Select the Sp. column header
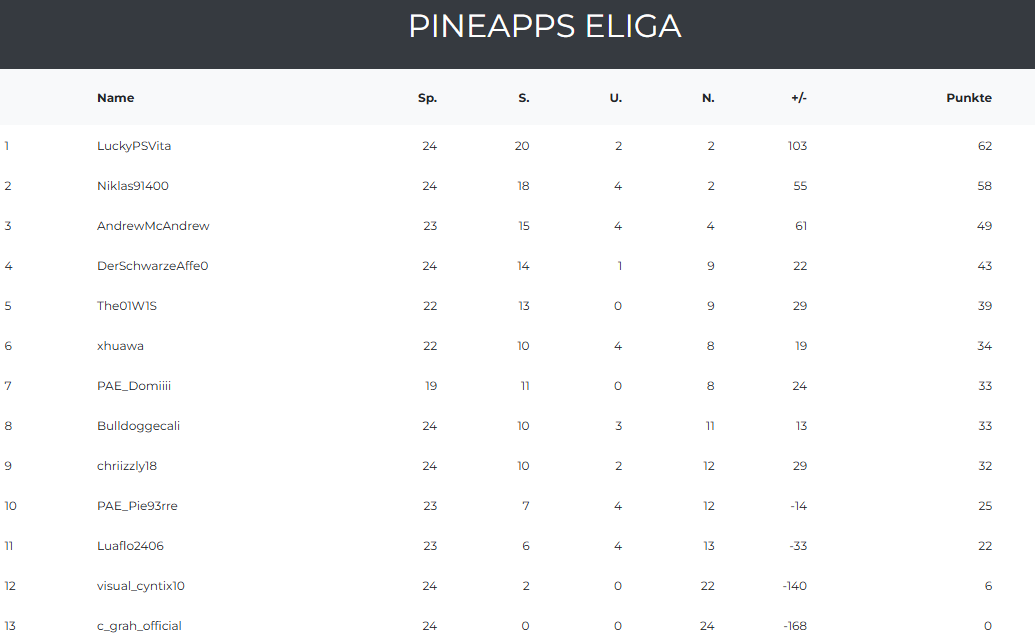Image resolution: width=1035 pixels, height=642 pixels. [427, 98]
